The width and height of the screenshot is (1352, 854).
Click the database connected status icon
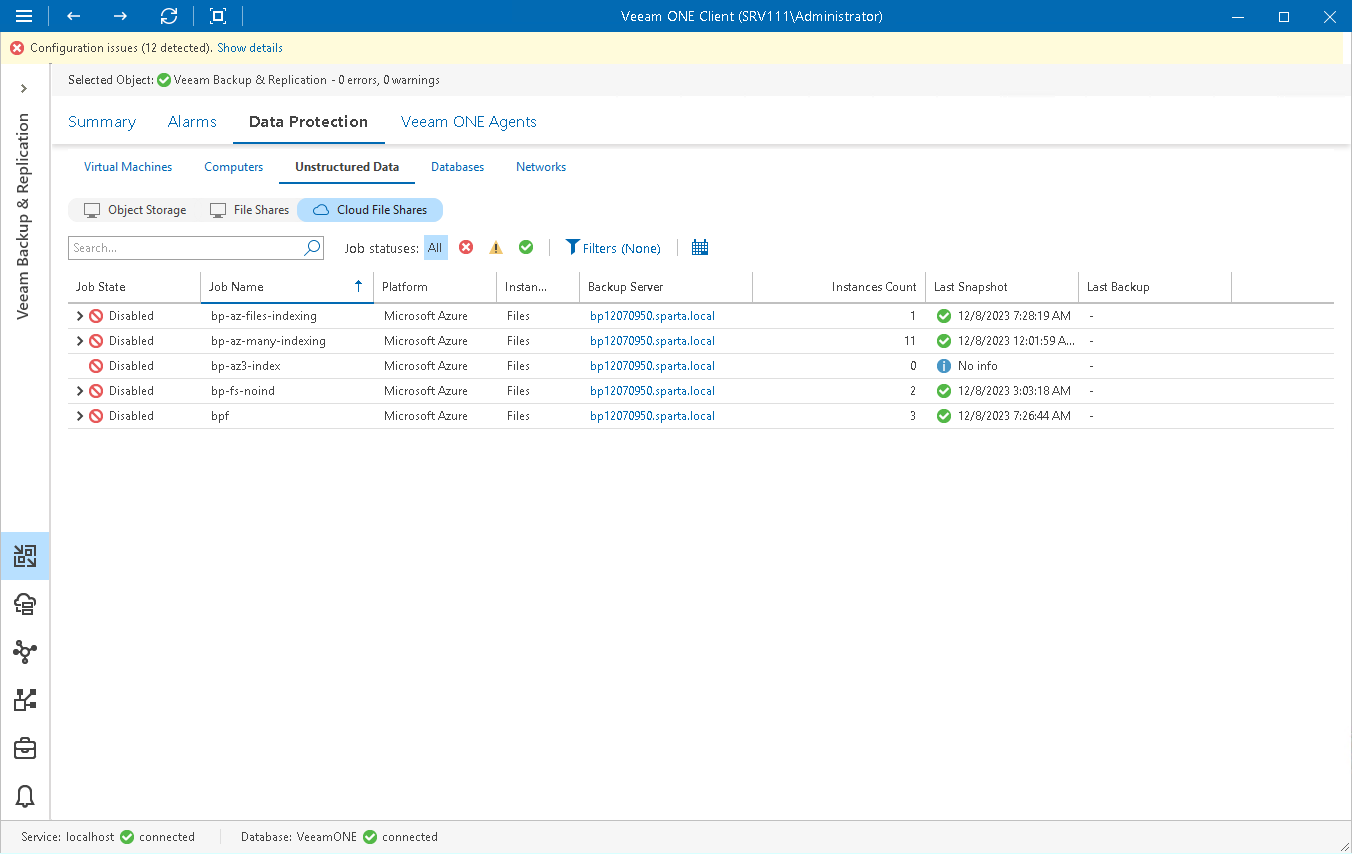pyautogui.click(x=370, y=837)
